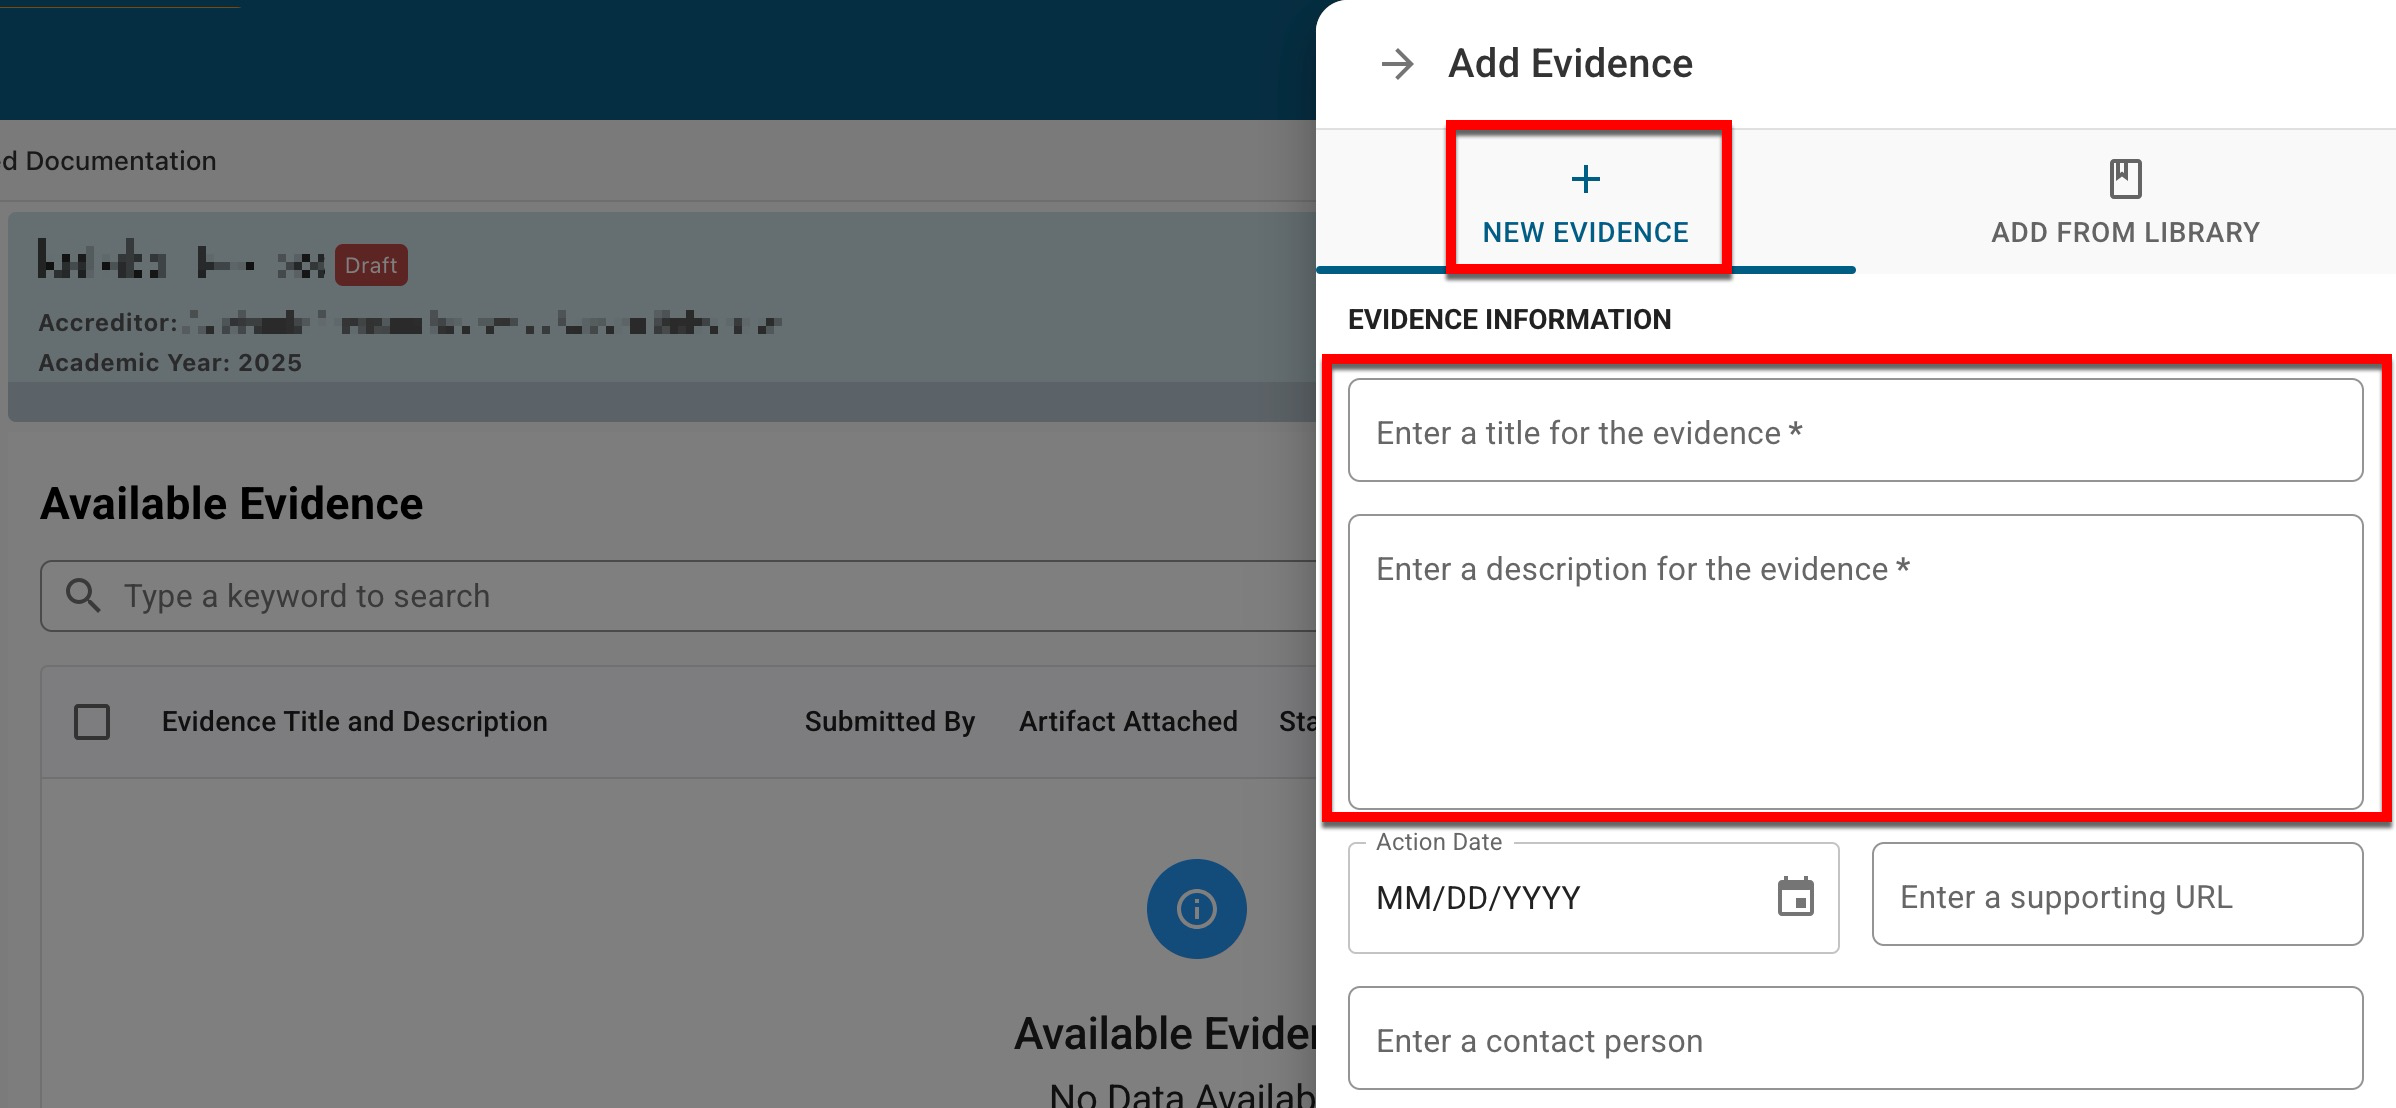This screenshot has height=1108, width=2396.
Task: Click the Submitted By column header
Action: pyautogui.click(x=889, y=722)
